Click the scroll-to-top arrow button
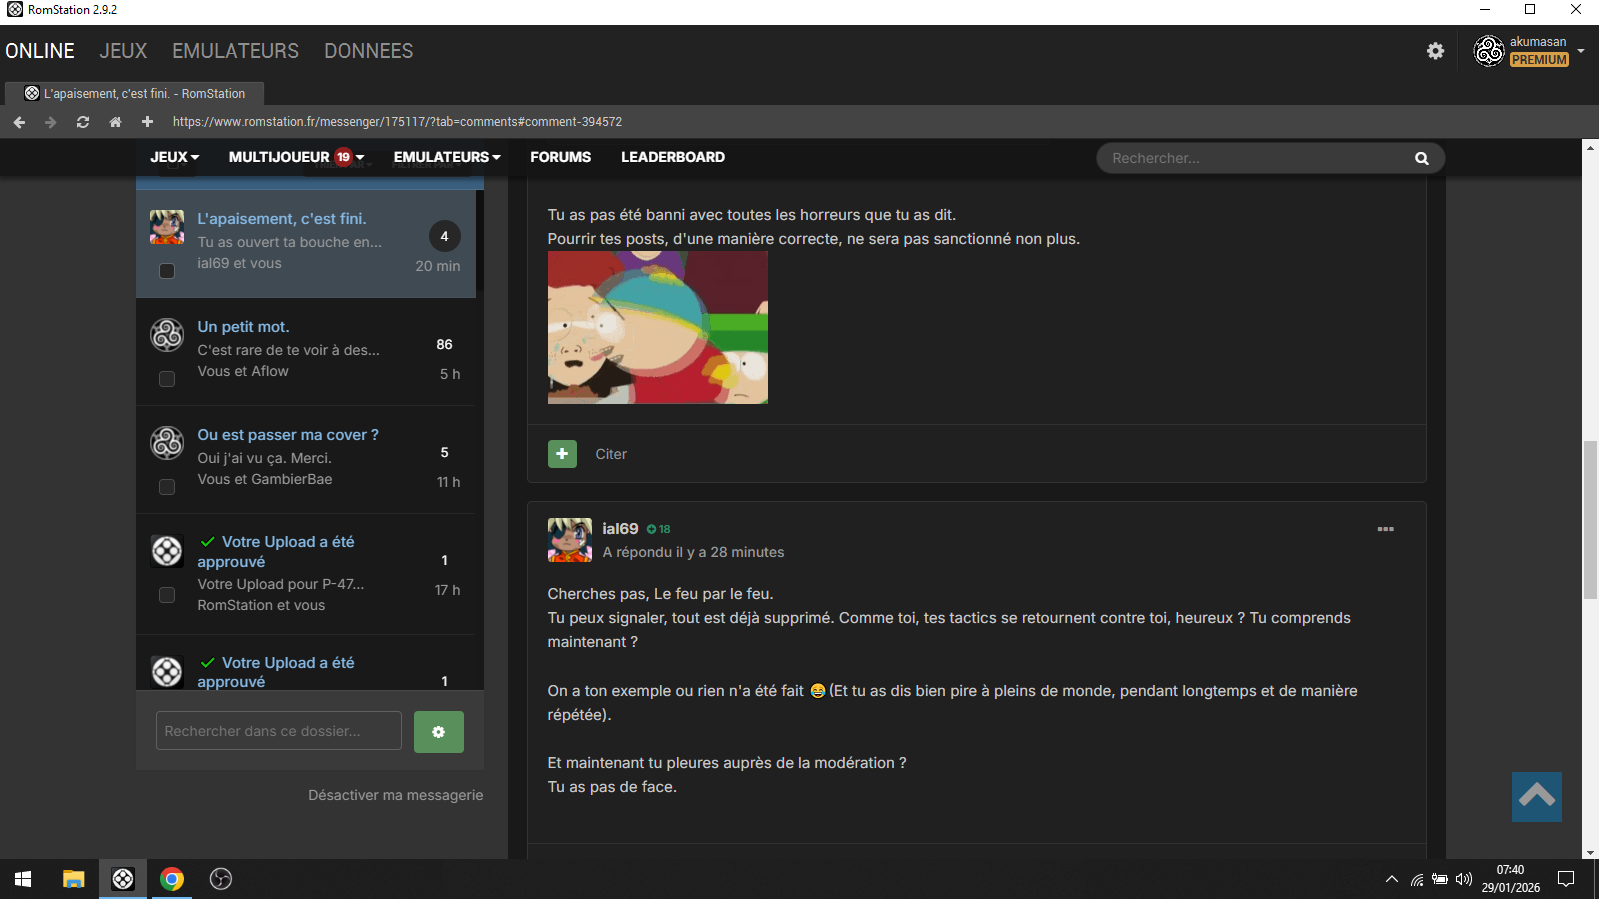 (x=1536, y=796)
